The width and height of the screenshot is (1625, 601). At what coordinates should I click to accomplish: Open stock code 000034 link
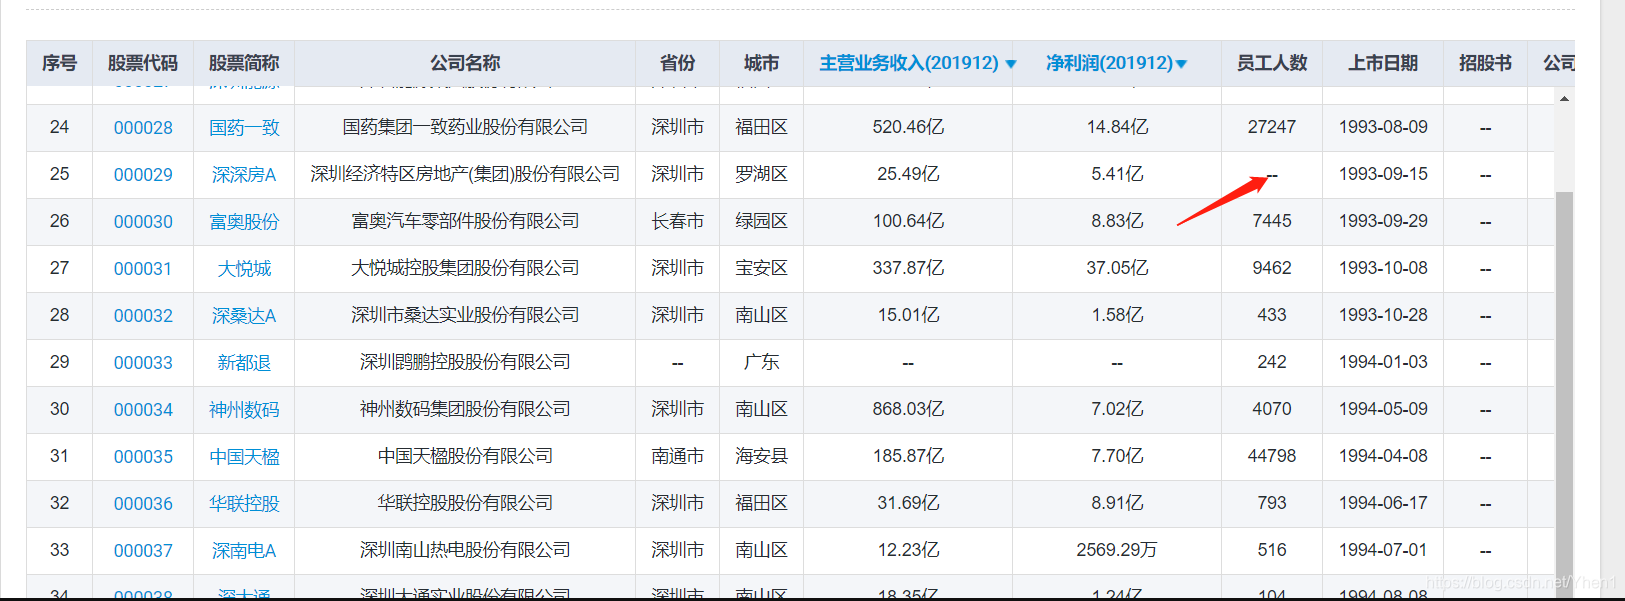[x=143, y=410]
